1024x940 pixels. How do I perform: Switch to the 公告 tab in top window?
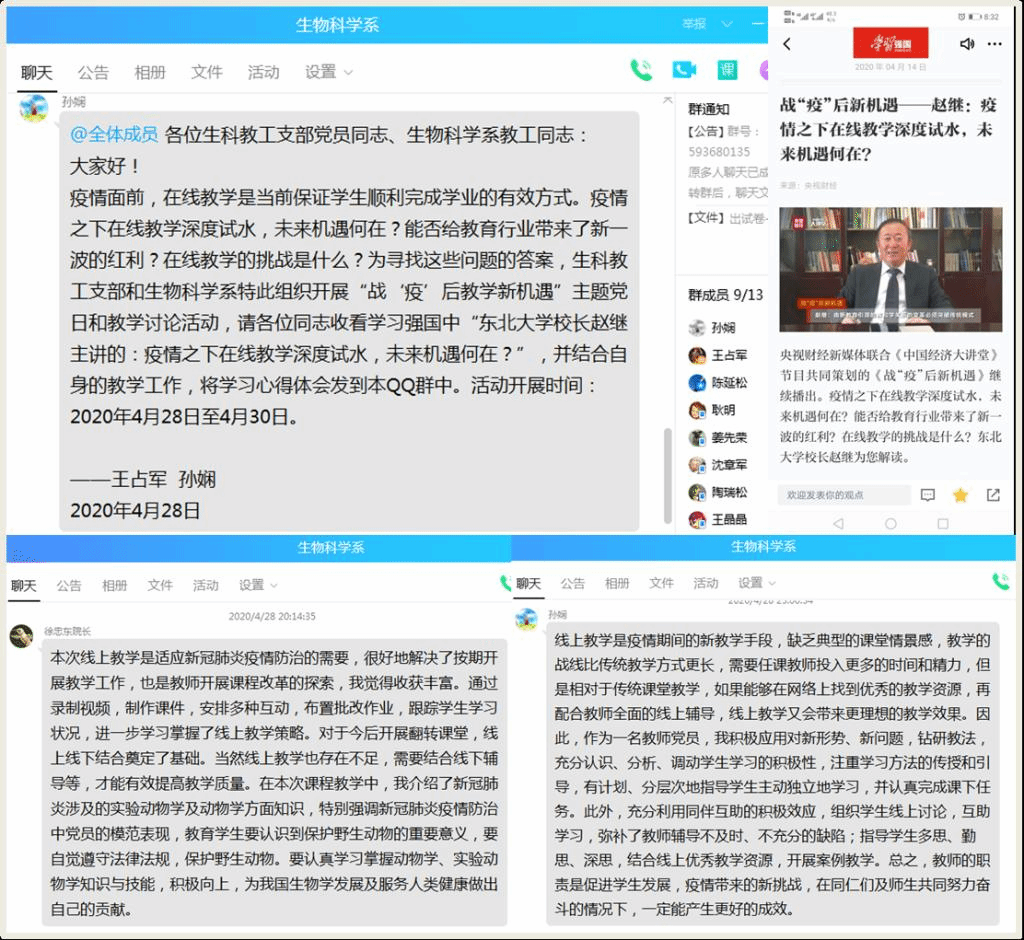[x=93, y=72]
